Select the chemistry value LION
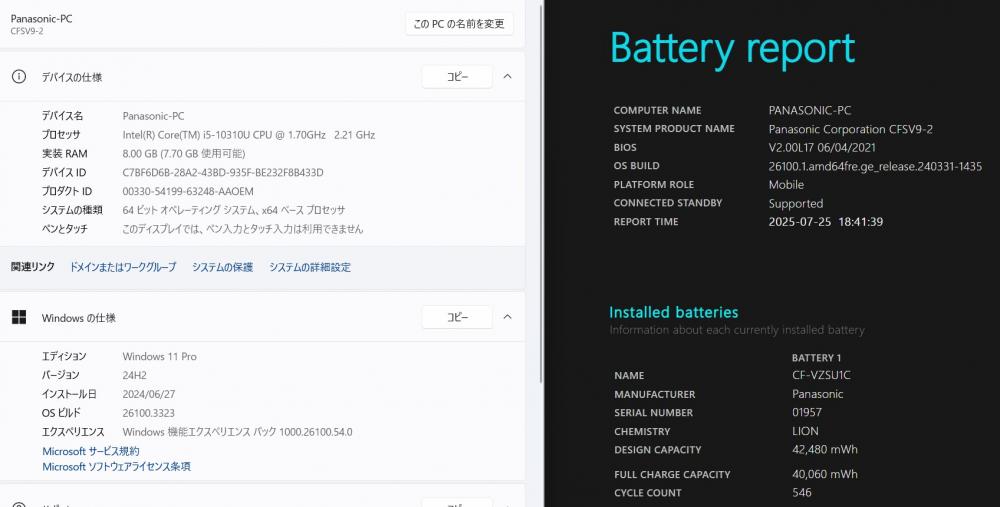The image size is (1000, 507). (805, 431)
